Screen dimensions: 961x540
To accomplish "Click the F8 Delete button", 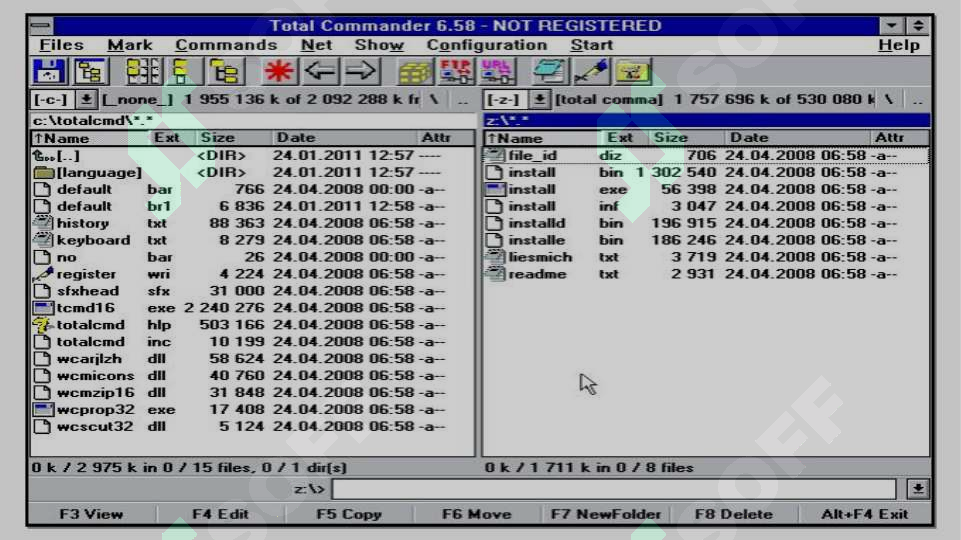I will tap(734, 514).
